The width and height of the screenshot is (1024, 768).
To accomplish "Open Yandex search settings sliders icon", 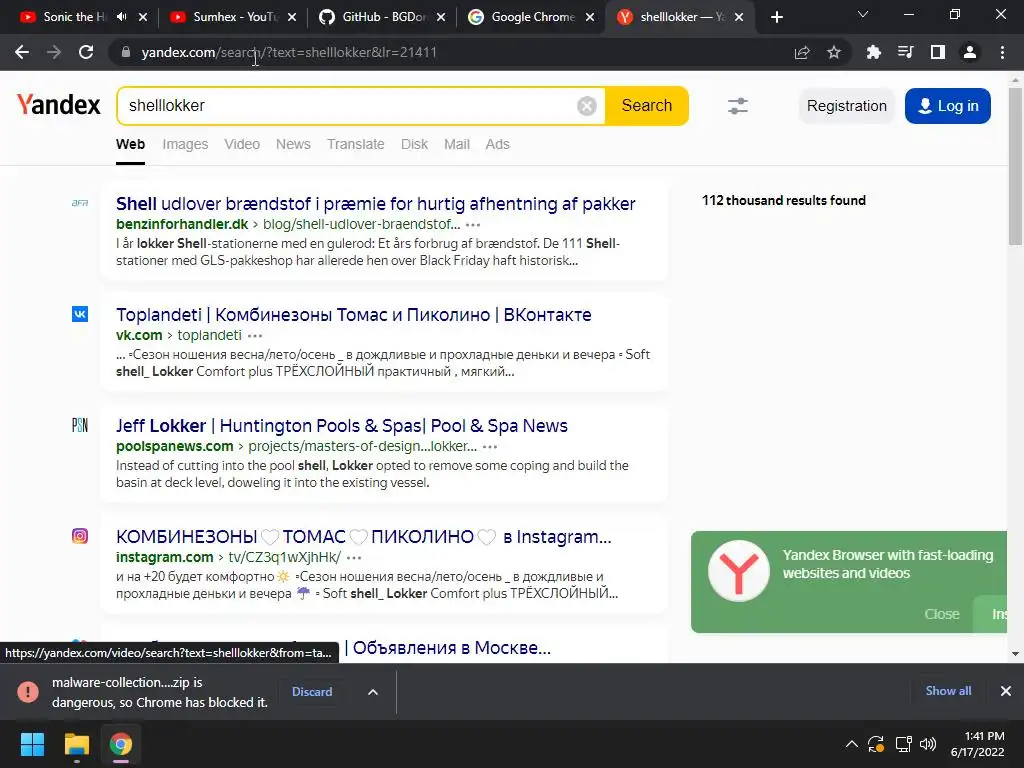I will click(738, 106).
